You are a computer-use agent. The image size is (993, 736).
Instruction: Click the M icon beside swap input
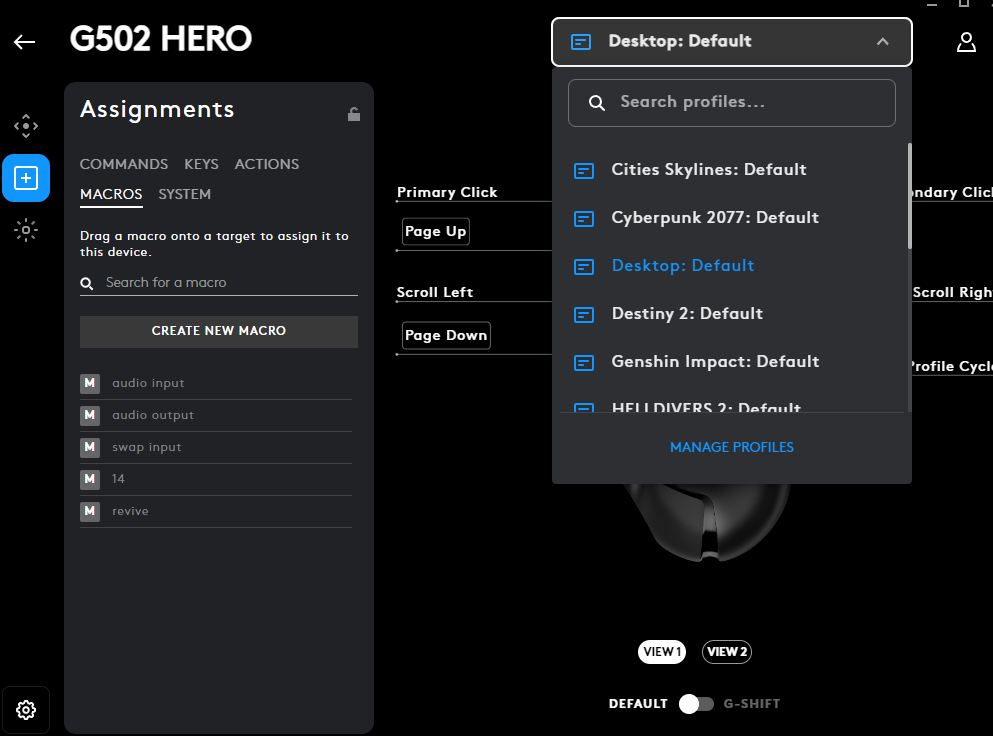[90, 447]
